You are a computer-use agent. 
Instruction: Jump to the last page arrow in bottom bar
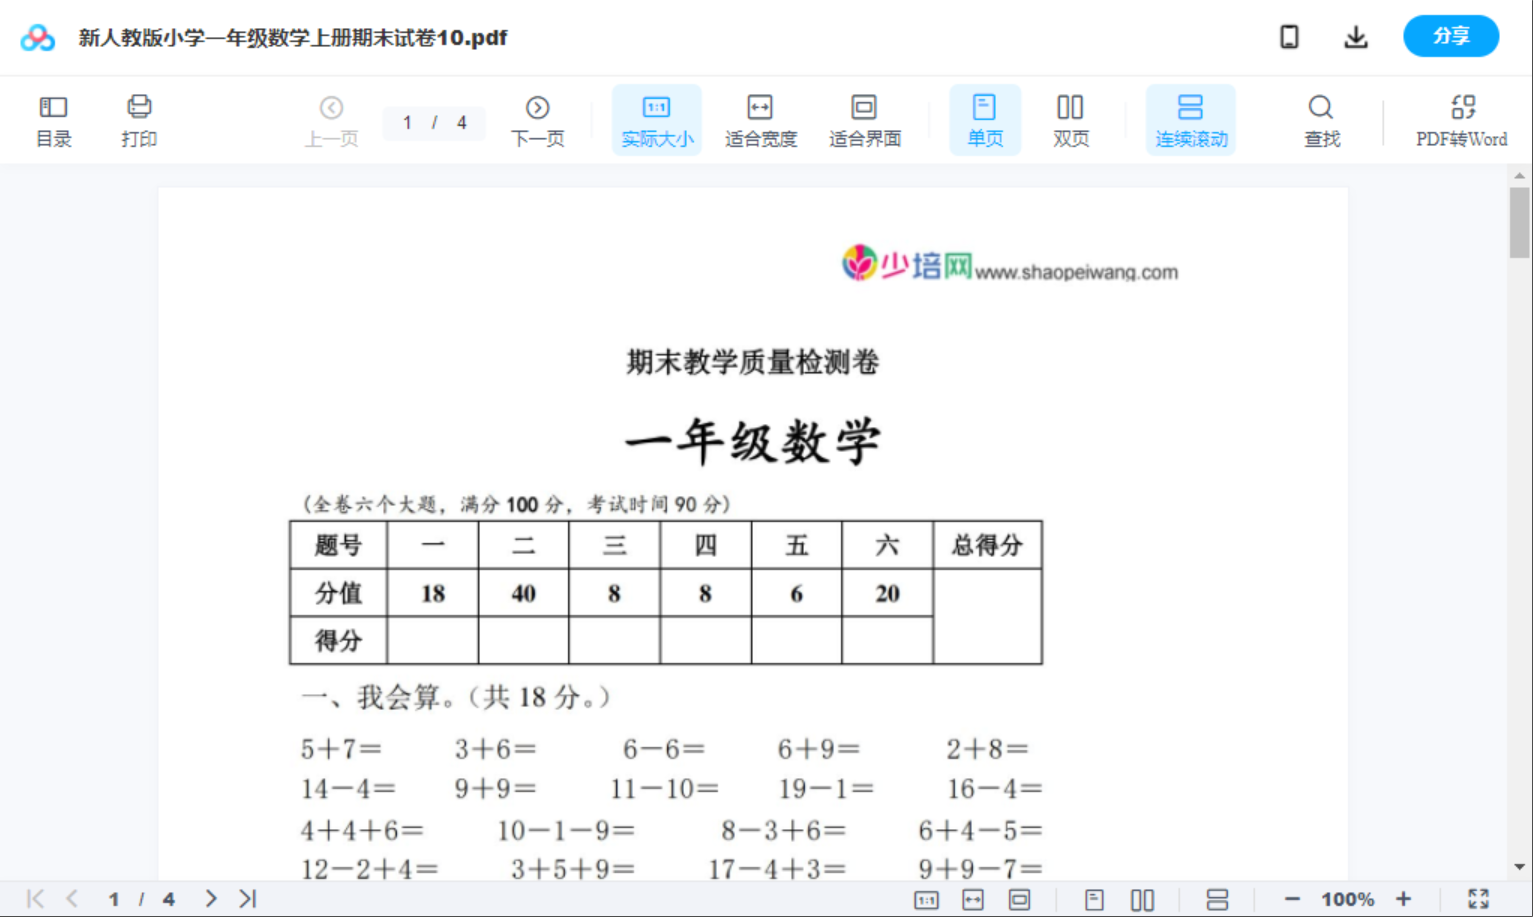(x=246, y=898)
